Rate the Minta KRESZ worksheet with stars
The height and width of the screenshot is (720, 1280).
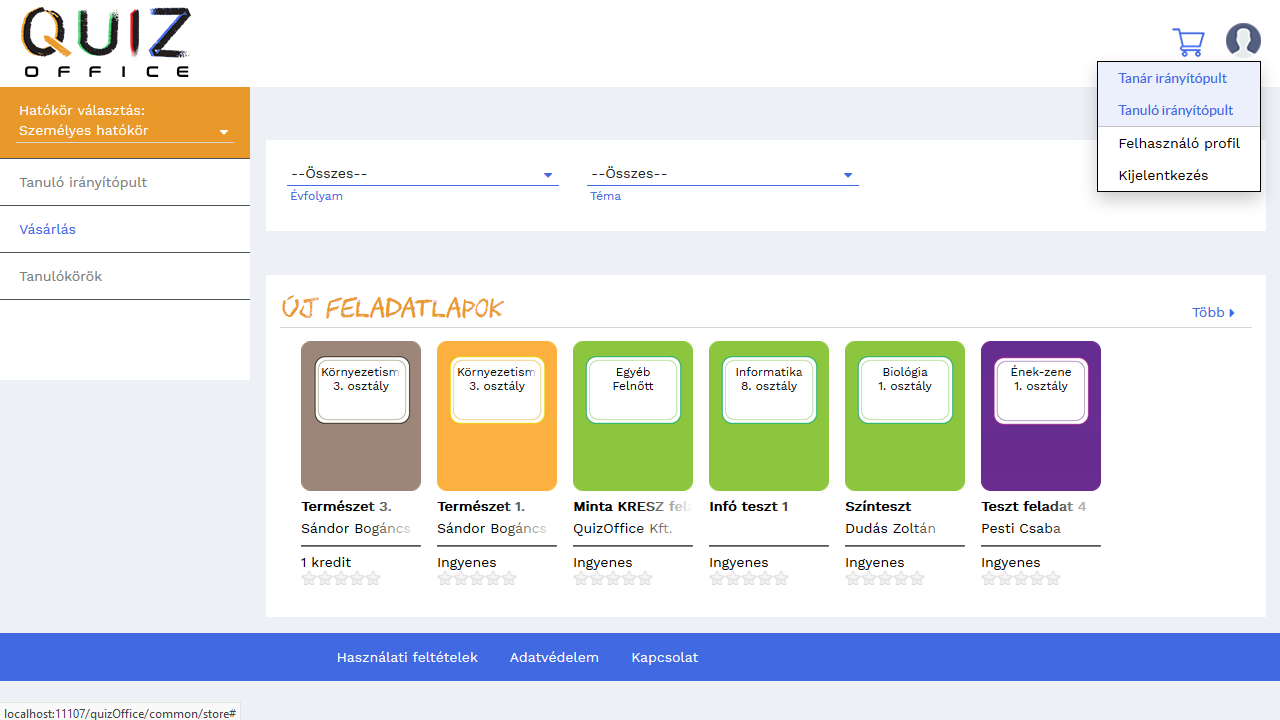point(613,578)
